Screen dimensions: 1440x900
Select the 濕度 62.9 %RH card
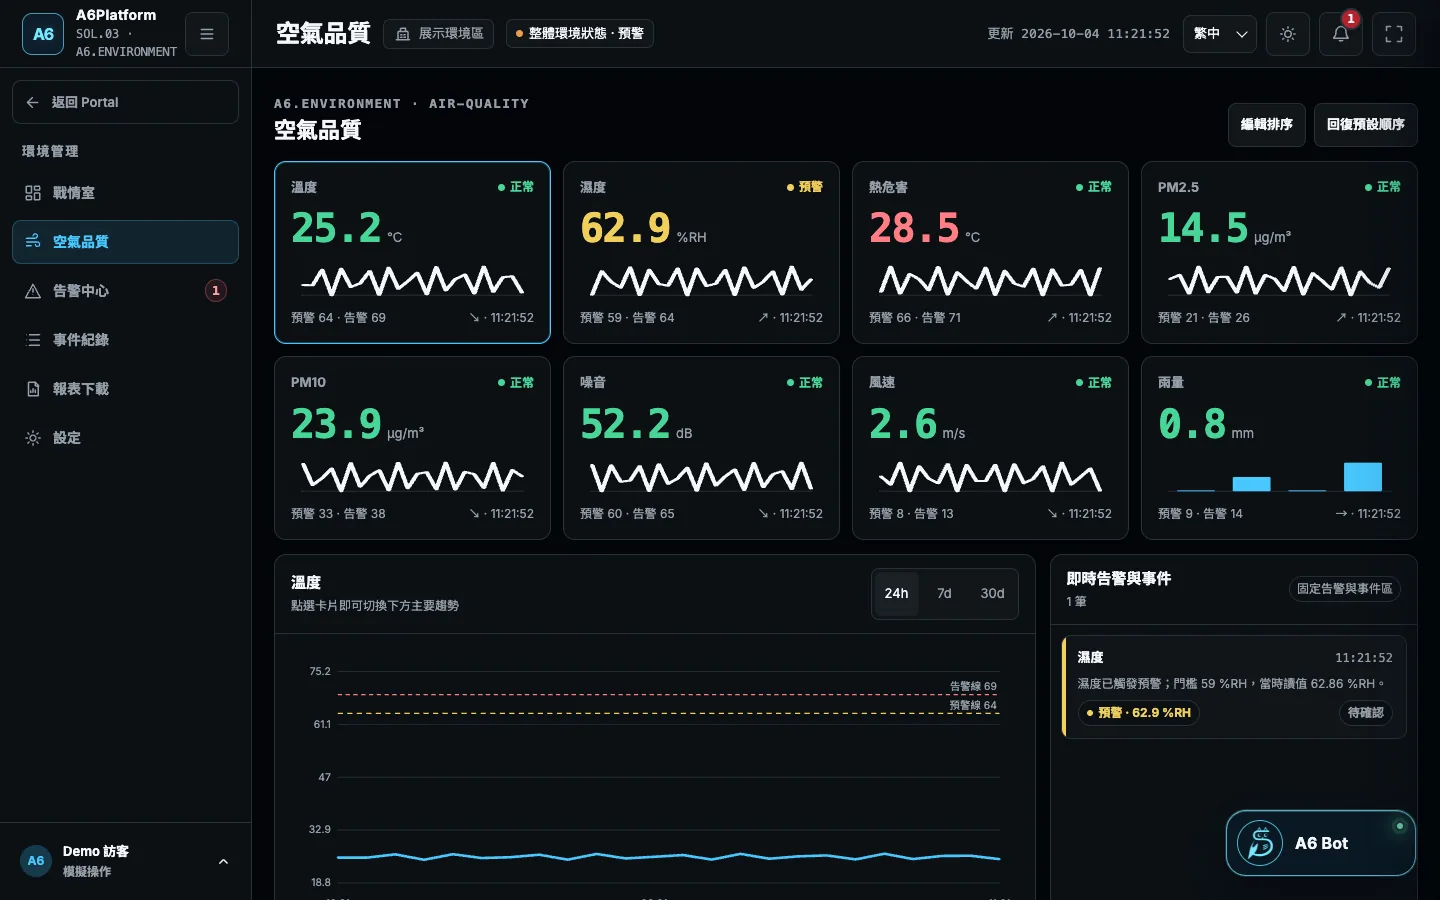tap(701, 253)
